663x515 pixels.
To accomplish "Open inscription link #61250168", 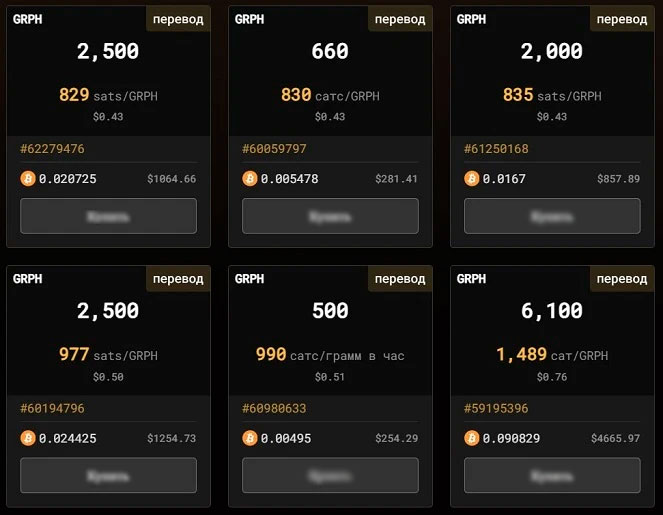I will pyautogui.click(x=496, y=149).
